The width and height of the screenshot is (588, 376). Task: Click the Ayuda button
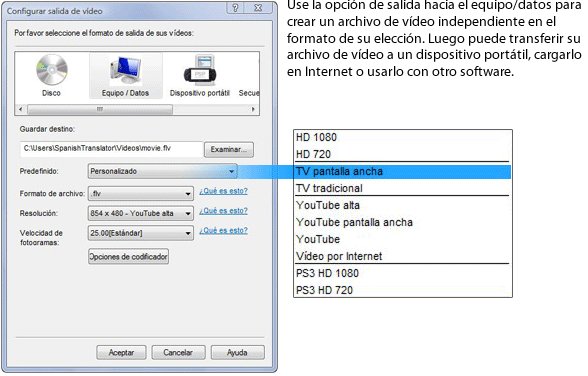[237, 353]
